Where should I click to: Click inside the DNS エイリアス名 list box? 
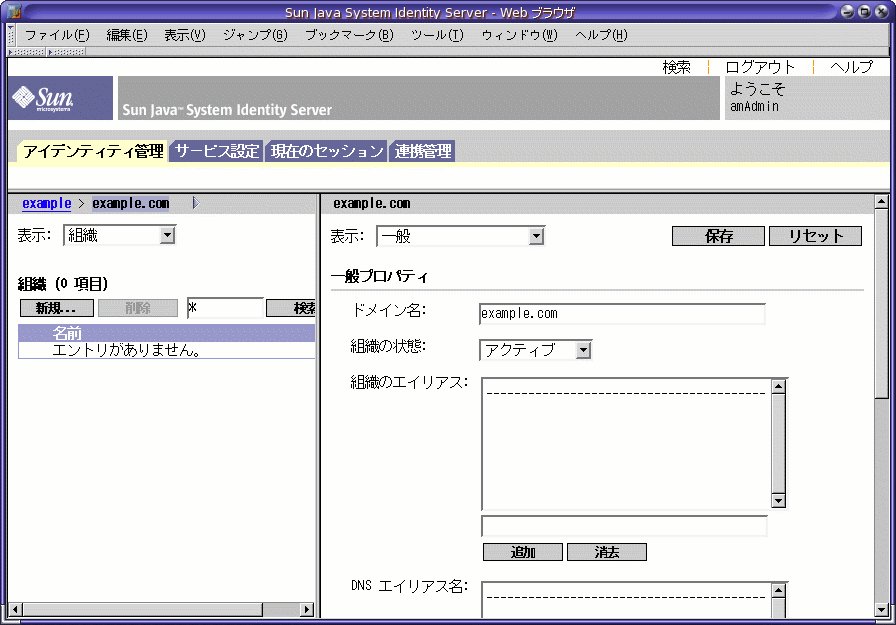(627, 600)
